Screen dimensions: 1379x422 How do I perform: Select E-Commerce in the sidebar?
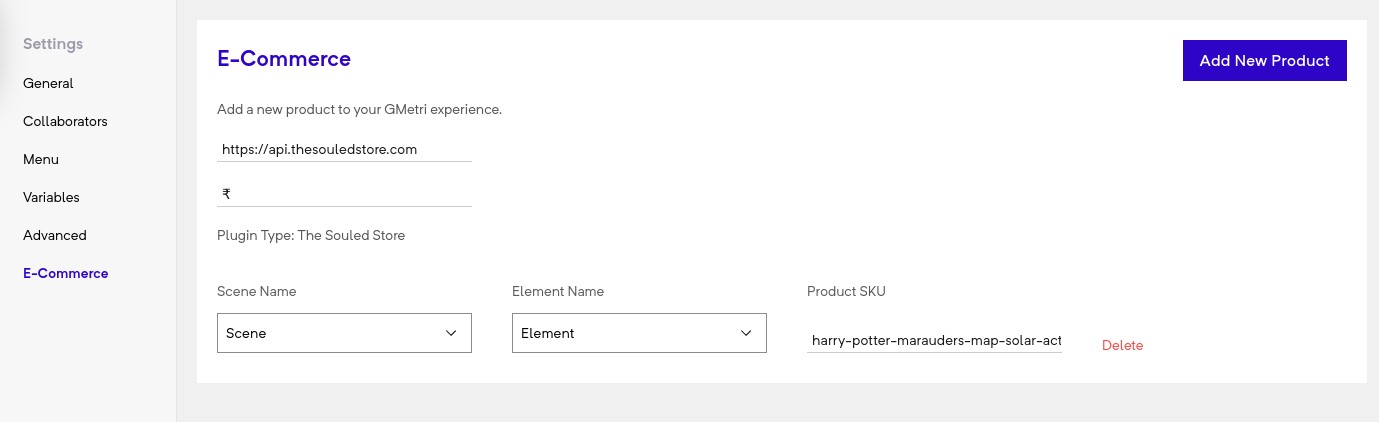point(66,273)
